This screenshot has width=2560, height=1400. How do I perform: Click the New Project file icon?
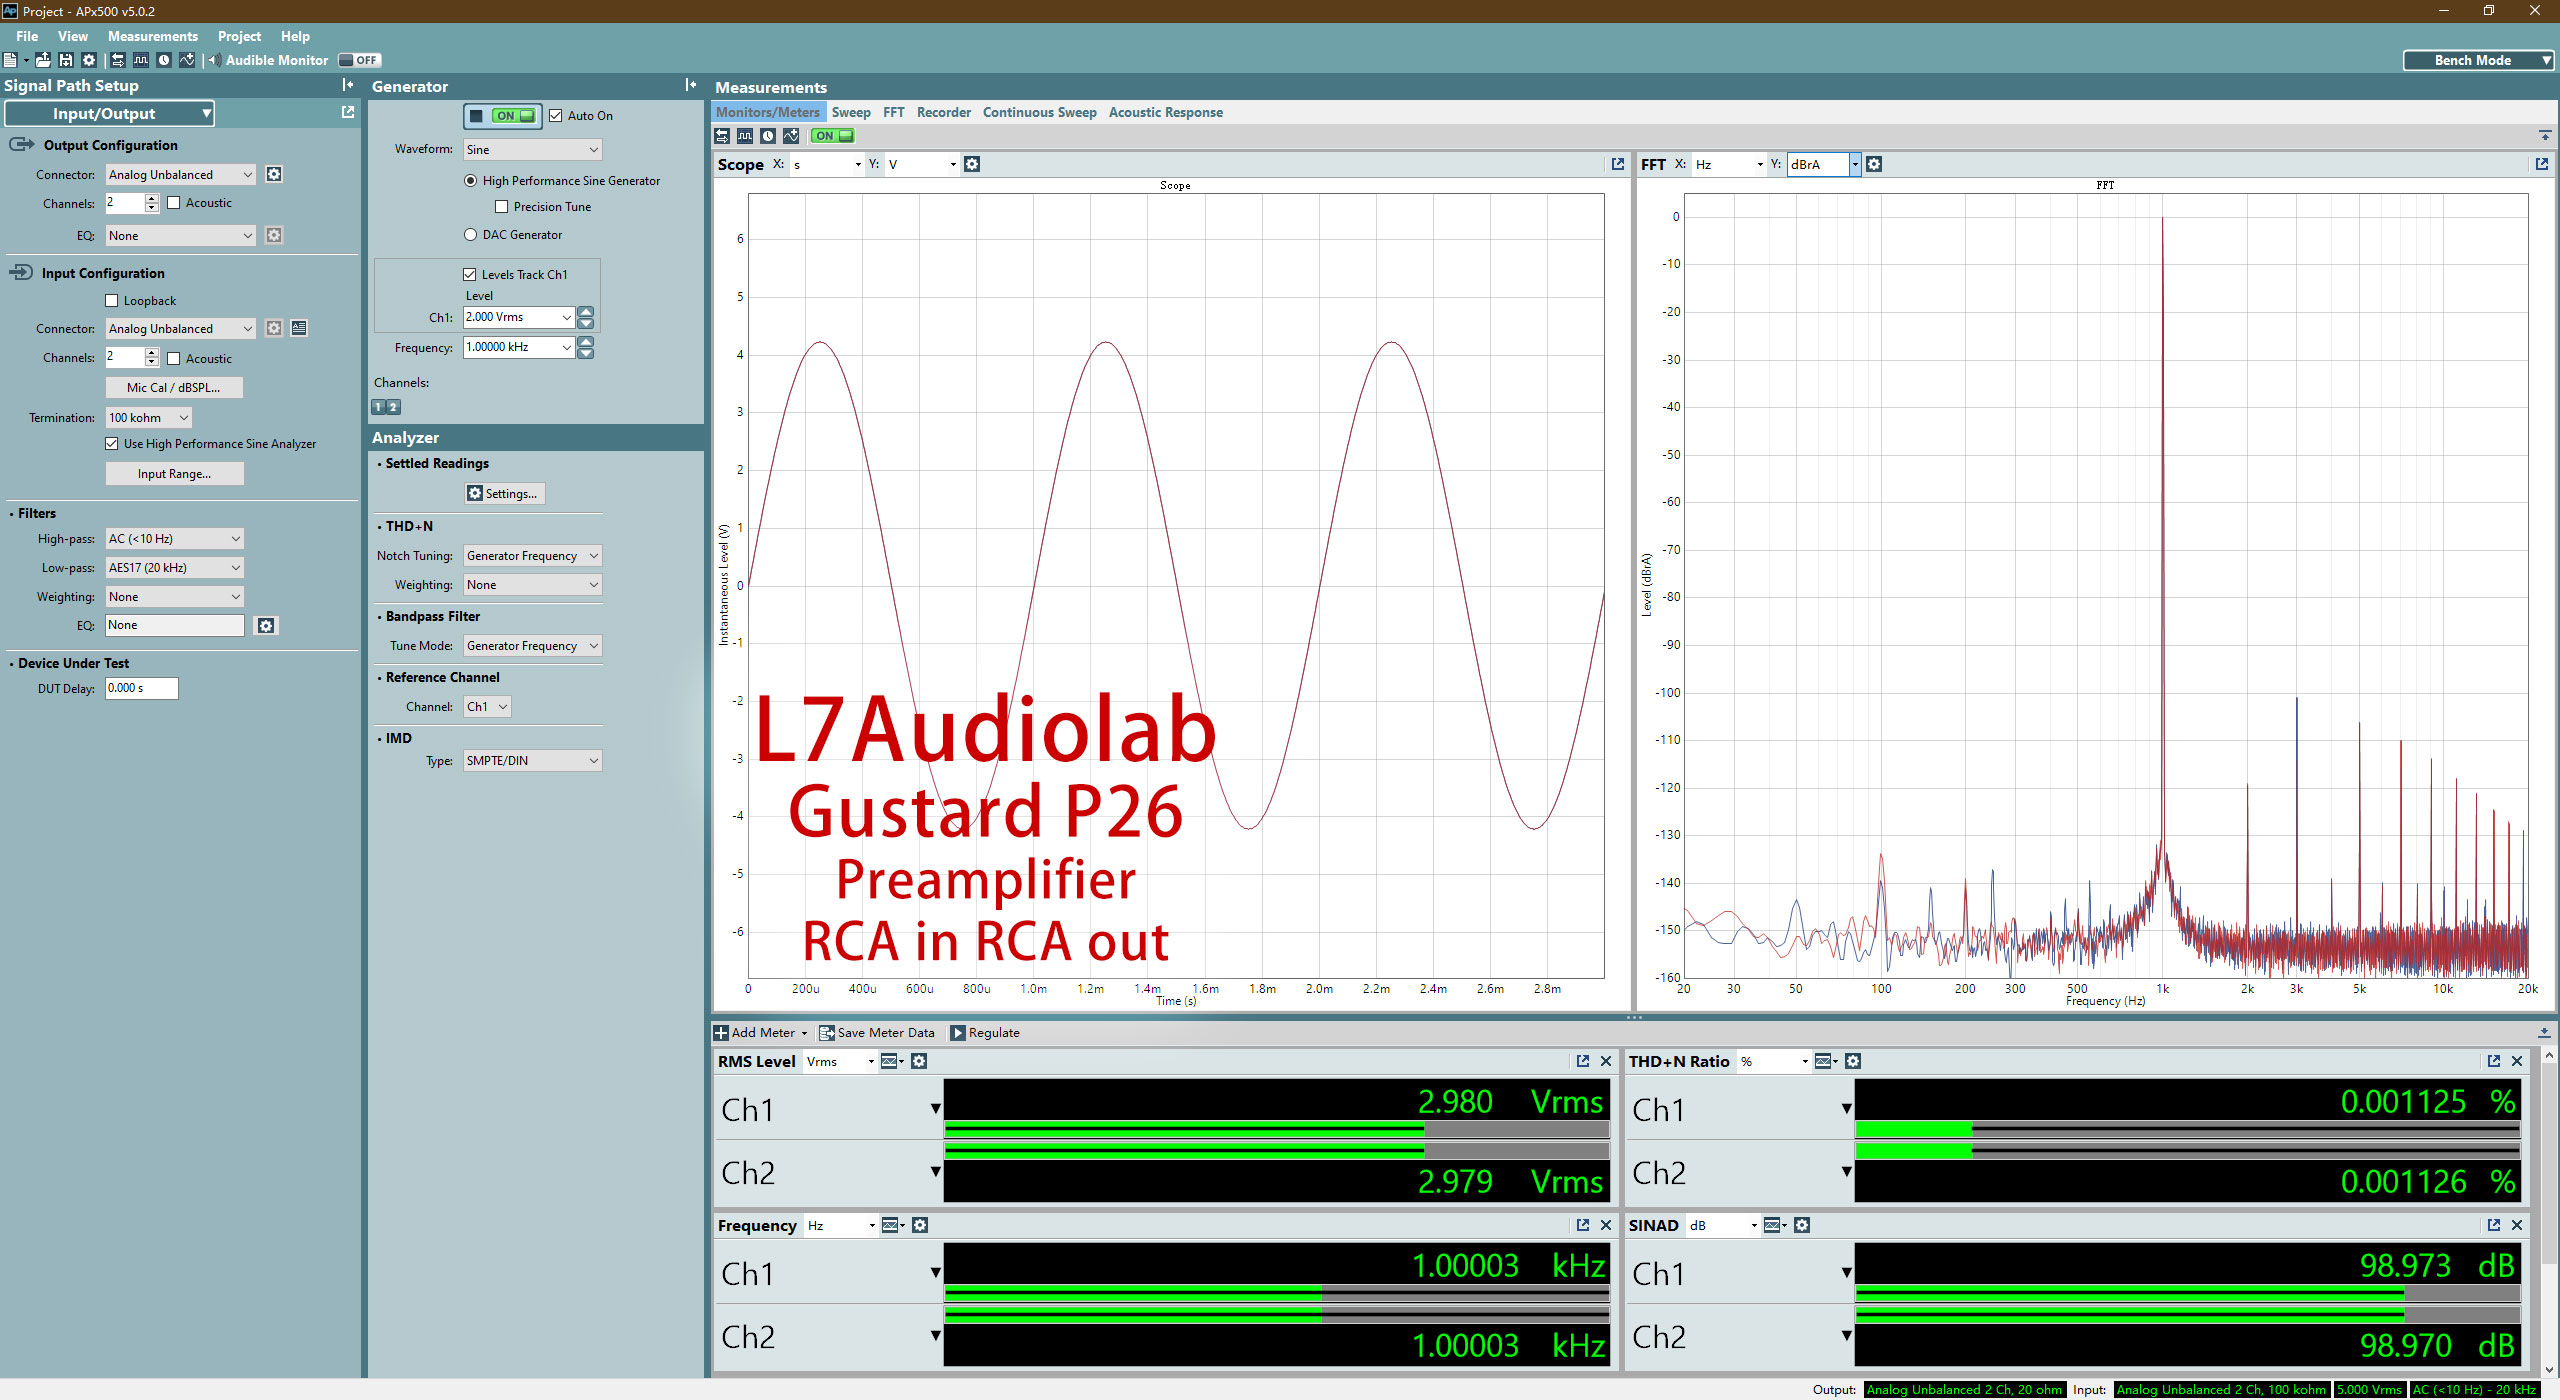(x=10, y=60)
